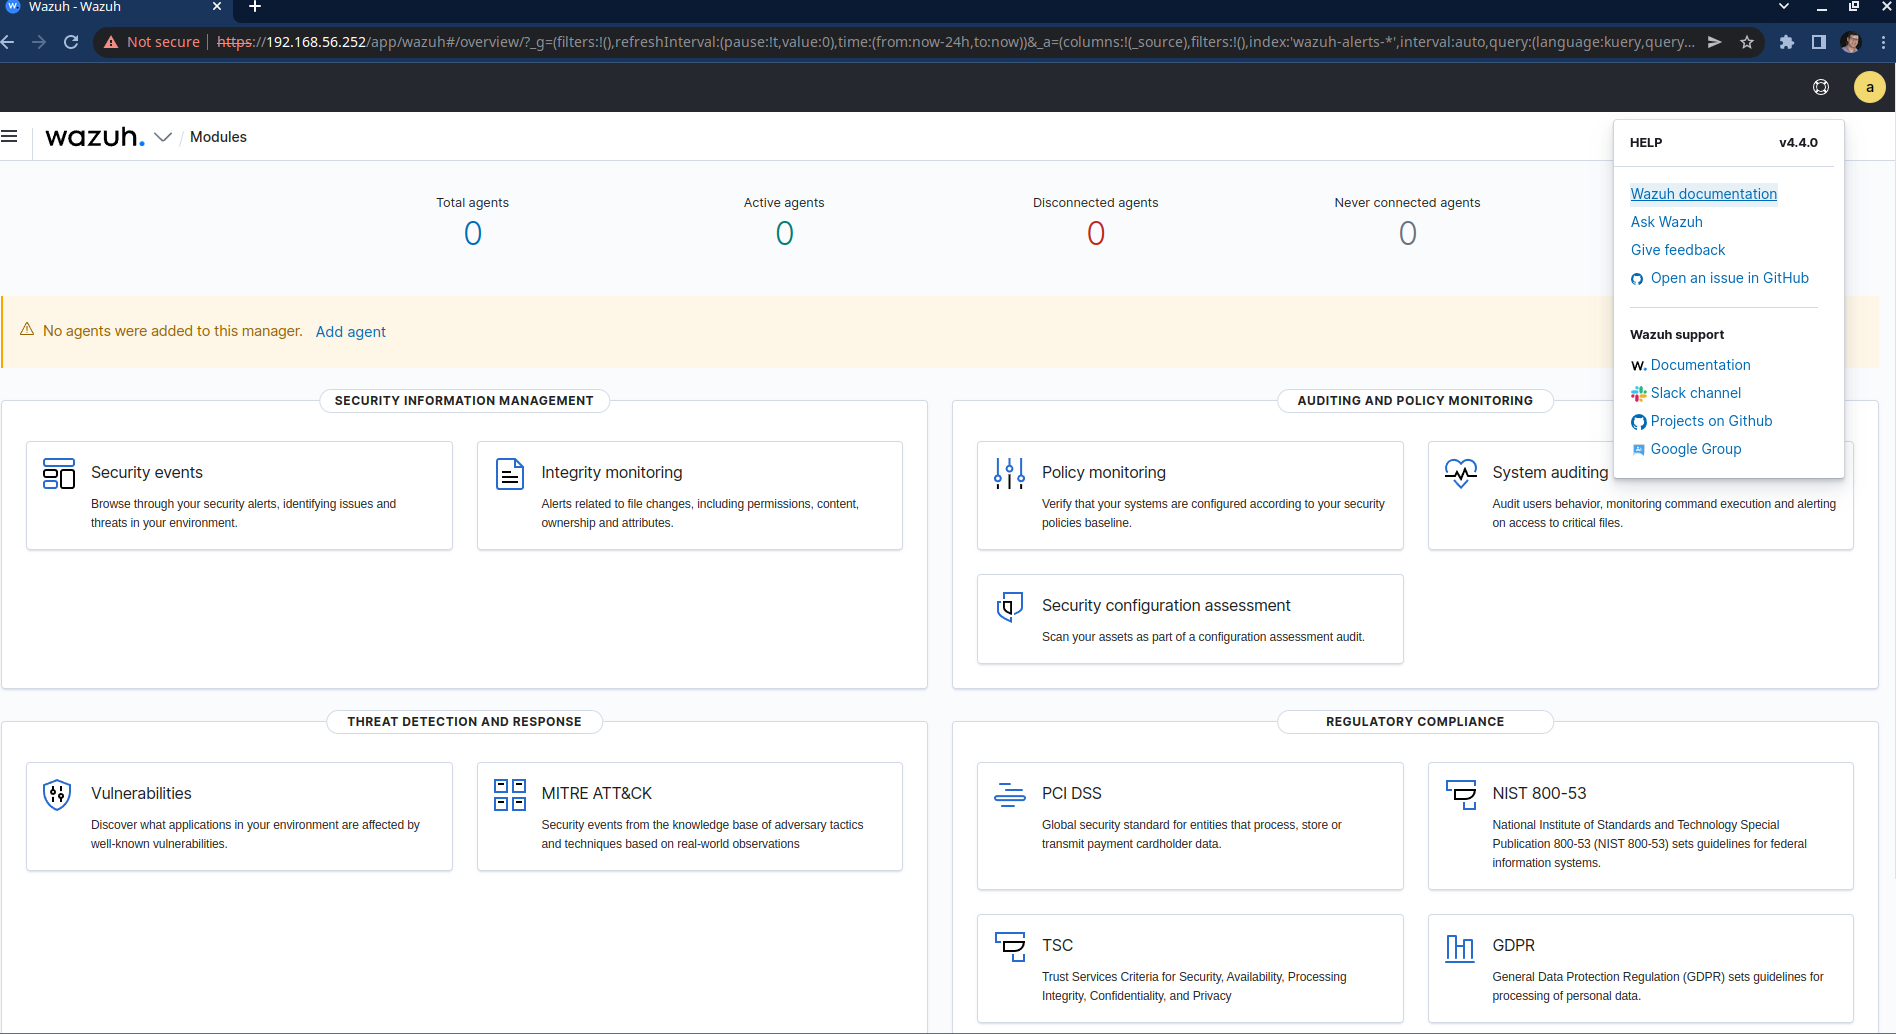Click the Vulnerabilities shield icon
The height and width of the screenshot is (1034, 1896).
(x=57, y=795)
